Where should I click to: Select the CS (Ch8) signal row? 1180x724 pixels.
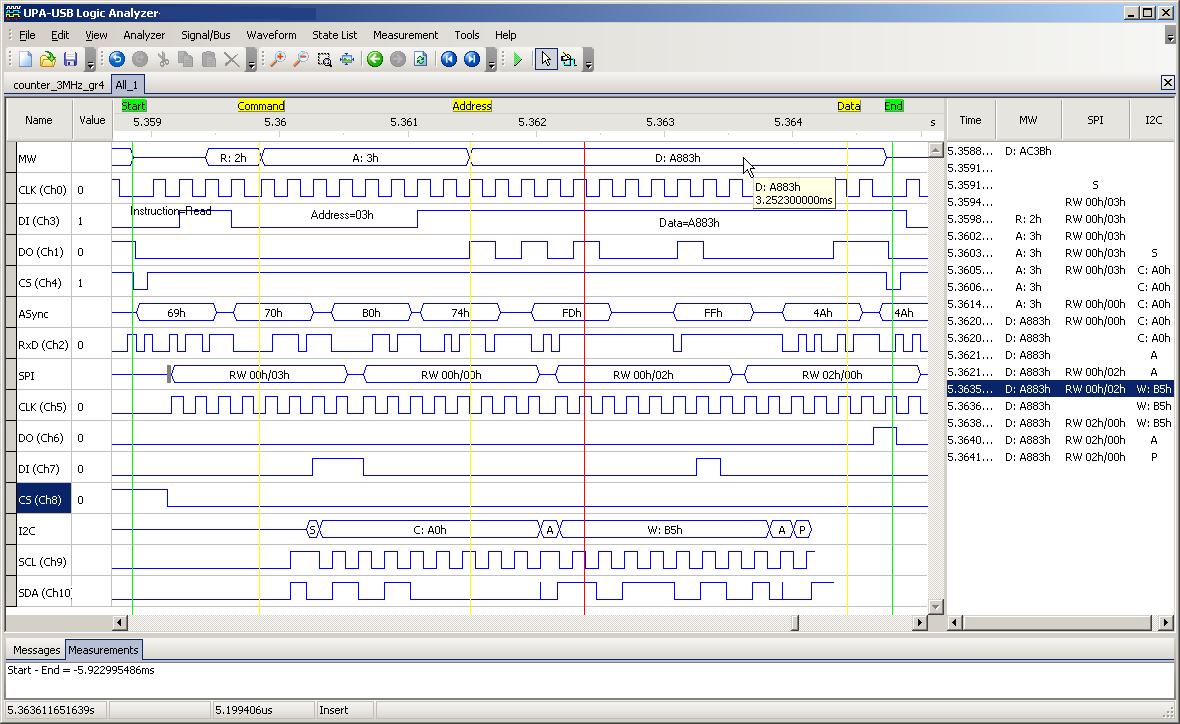[x=44, y=500]
